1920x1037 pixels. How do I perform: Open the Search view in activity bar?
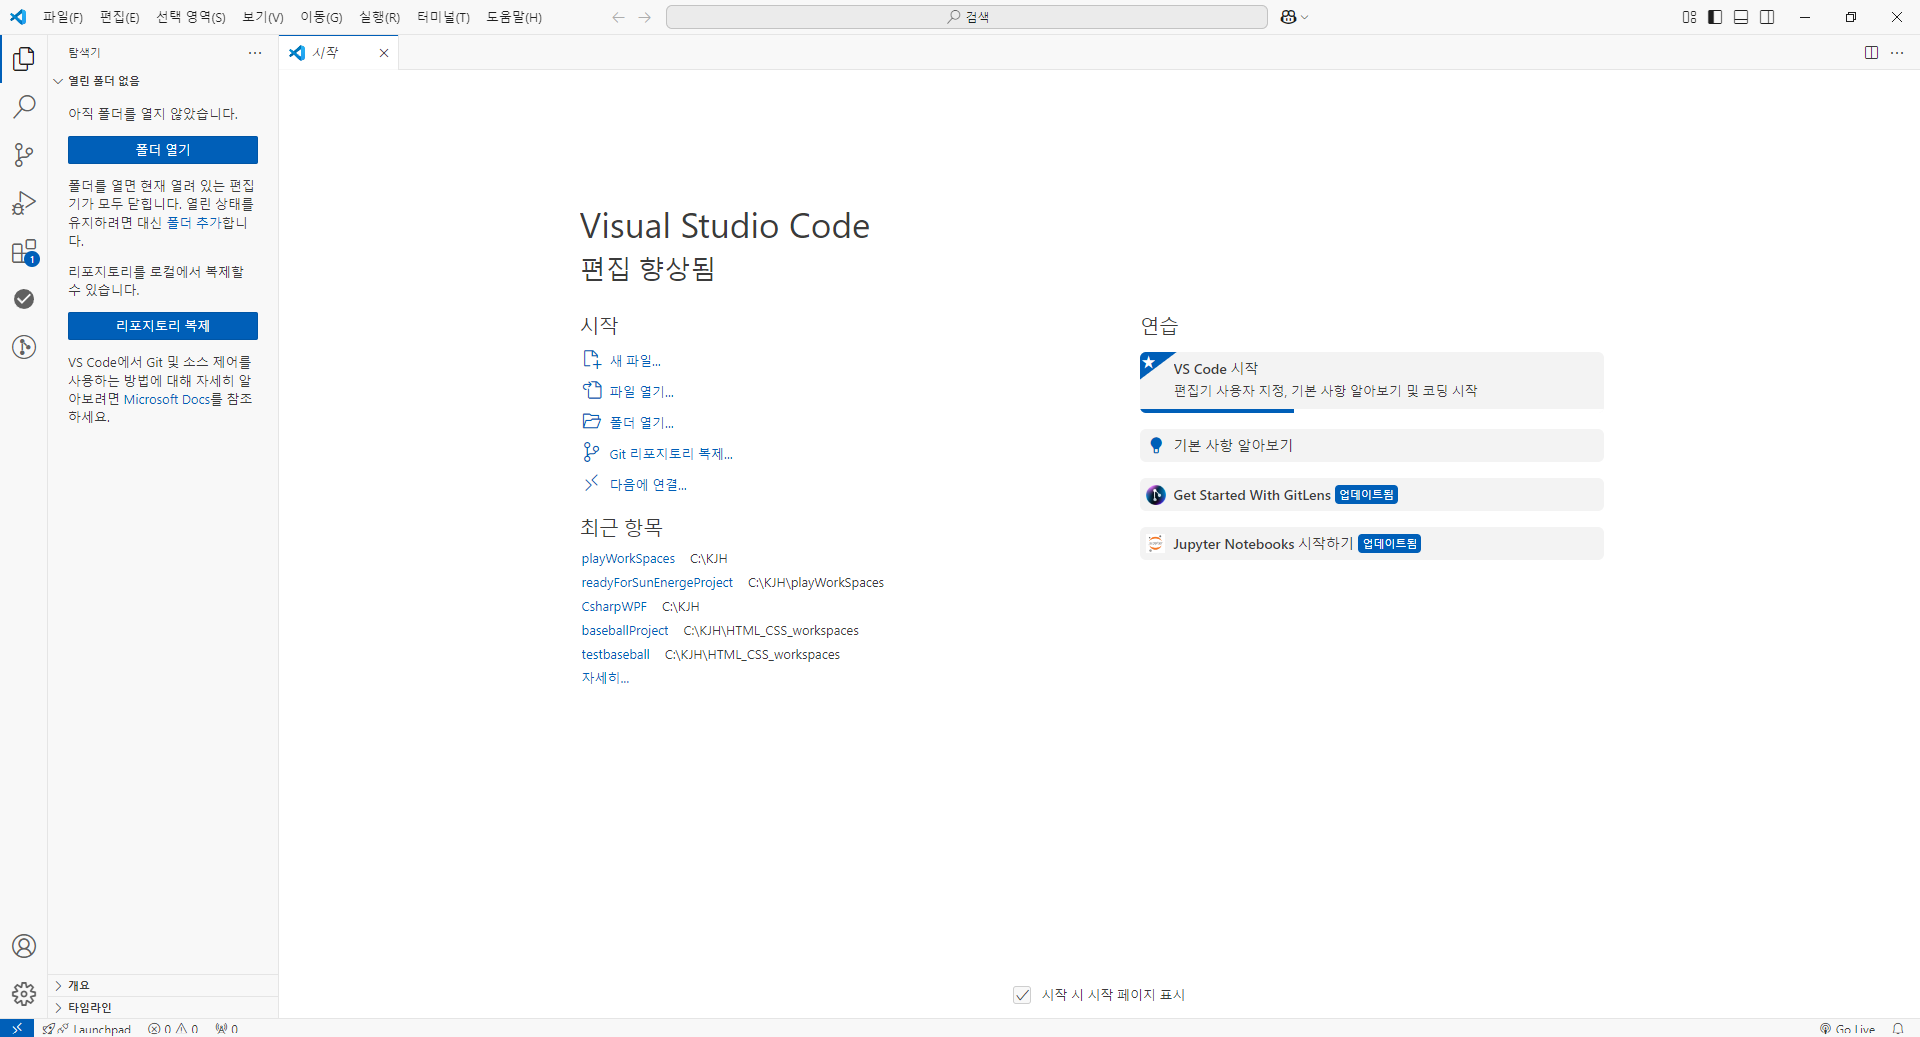(x=24, y=107)
